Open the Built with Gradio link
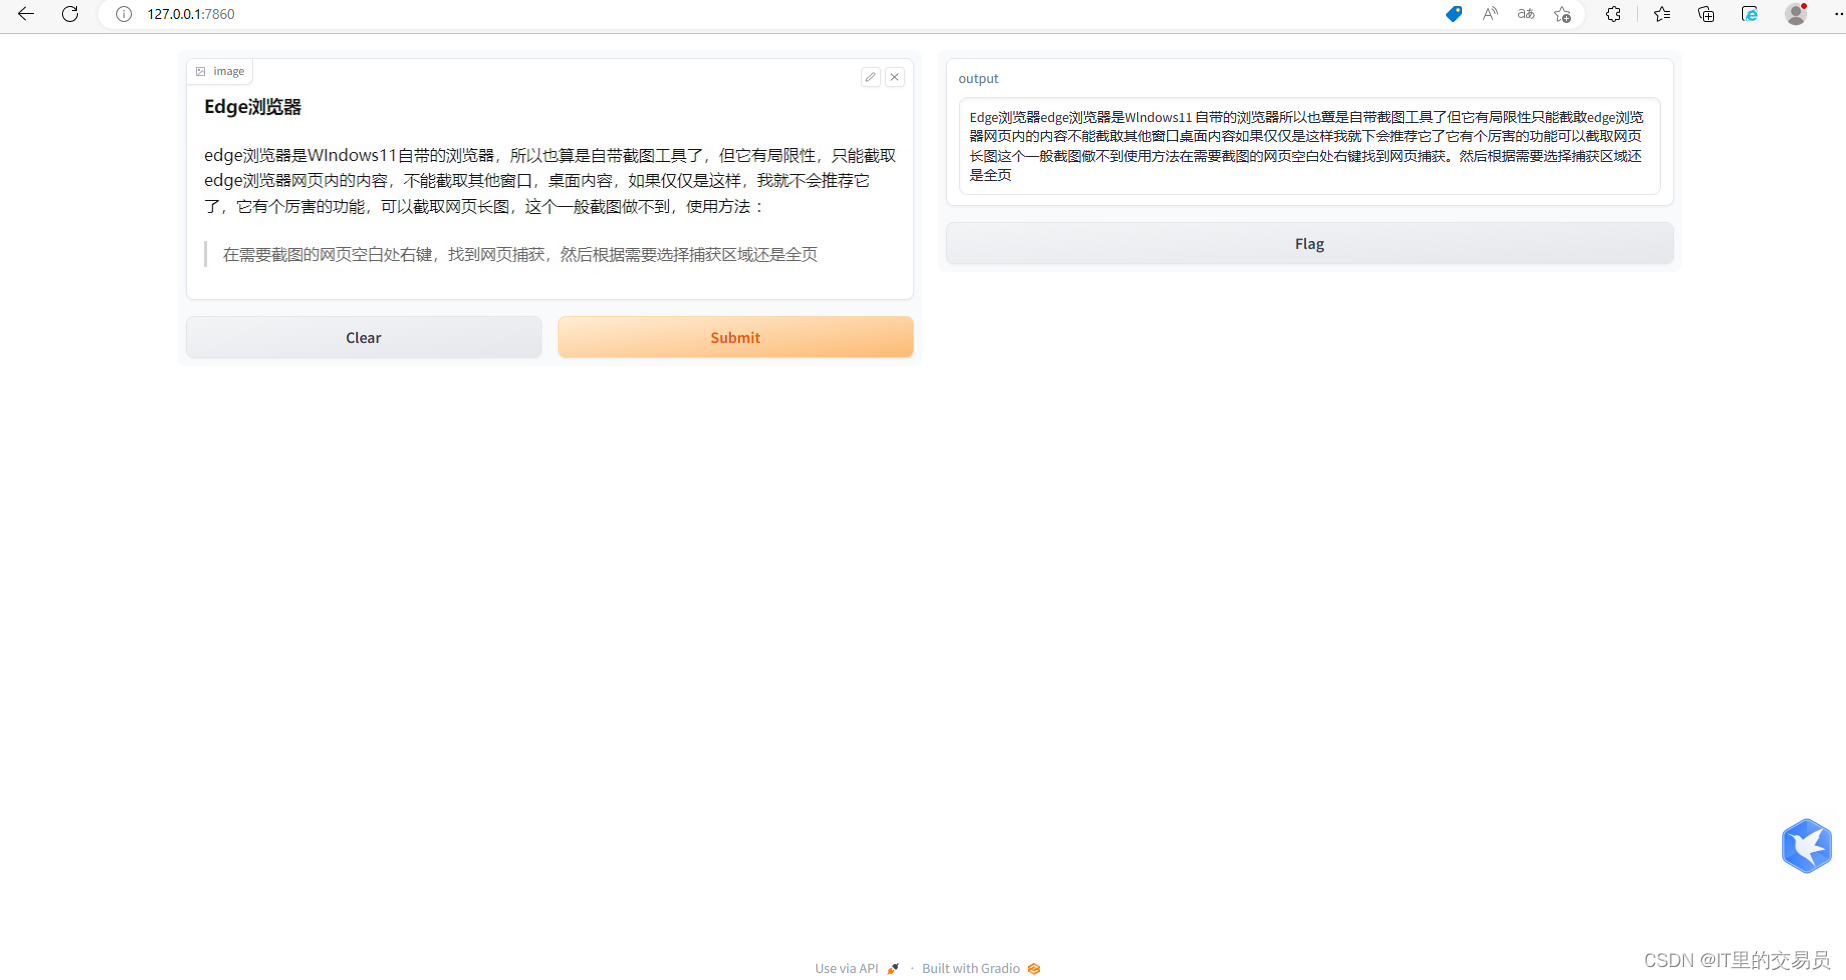Viewport: 1846px width, 980px height. [x=971, y=968]
